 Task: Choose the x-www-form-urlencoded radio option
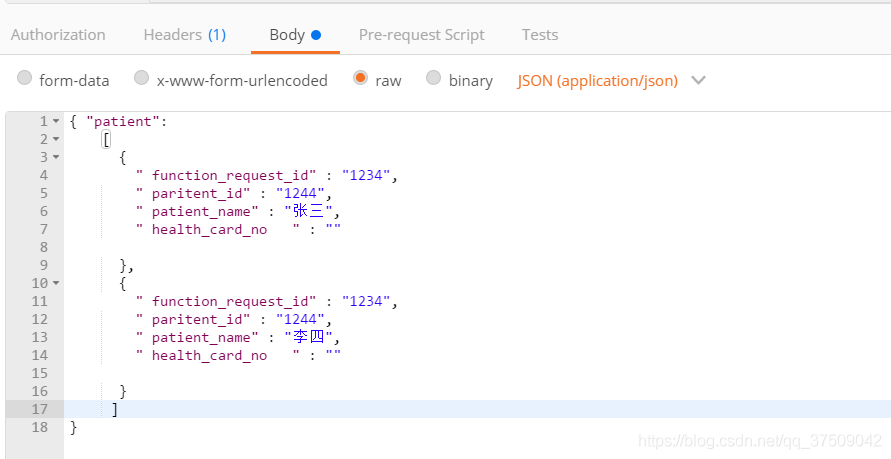point(141,77)
